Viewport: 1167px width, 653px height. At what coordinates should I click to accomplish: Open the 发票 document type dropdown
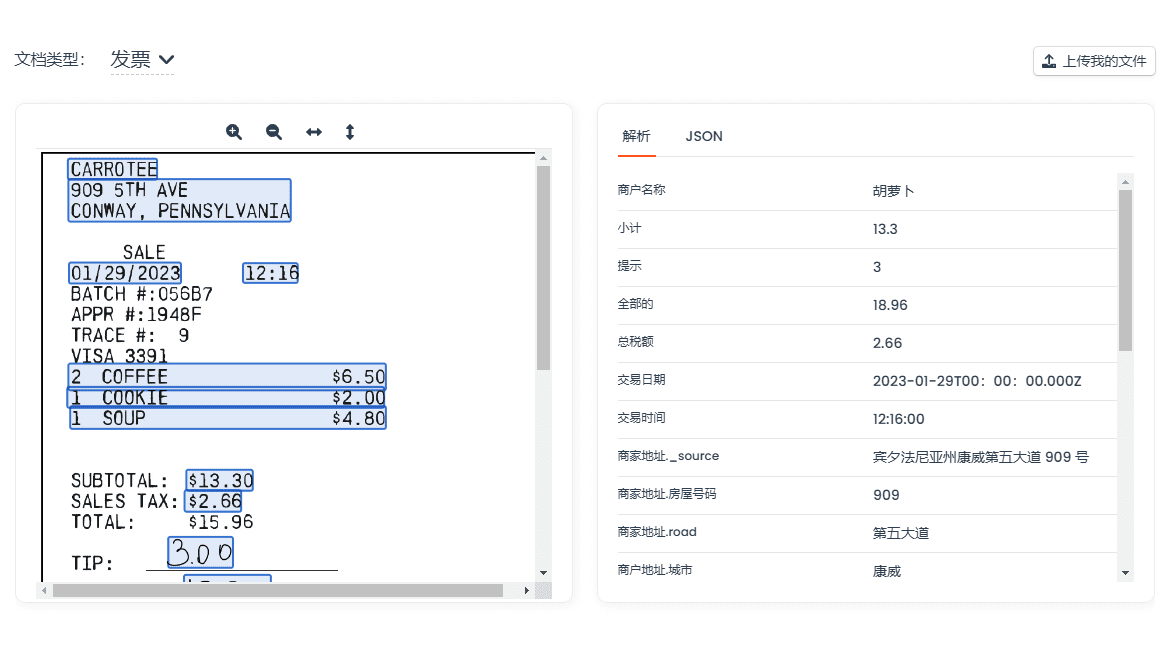(x=142, y=60)
